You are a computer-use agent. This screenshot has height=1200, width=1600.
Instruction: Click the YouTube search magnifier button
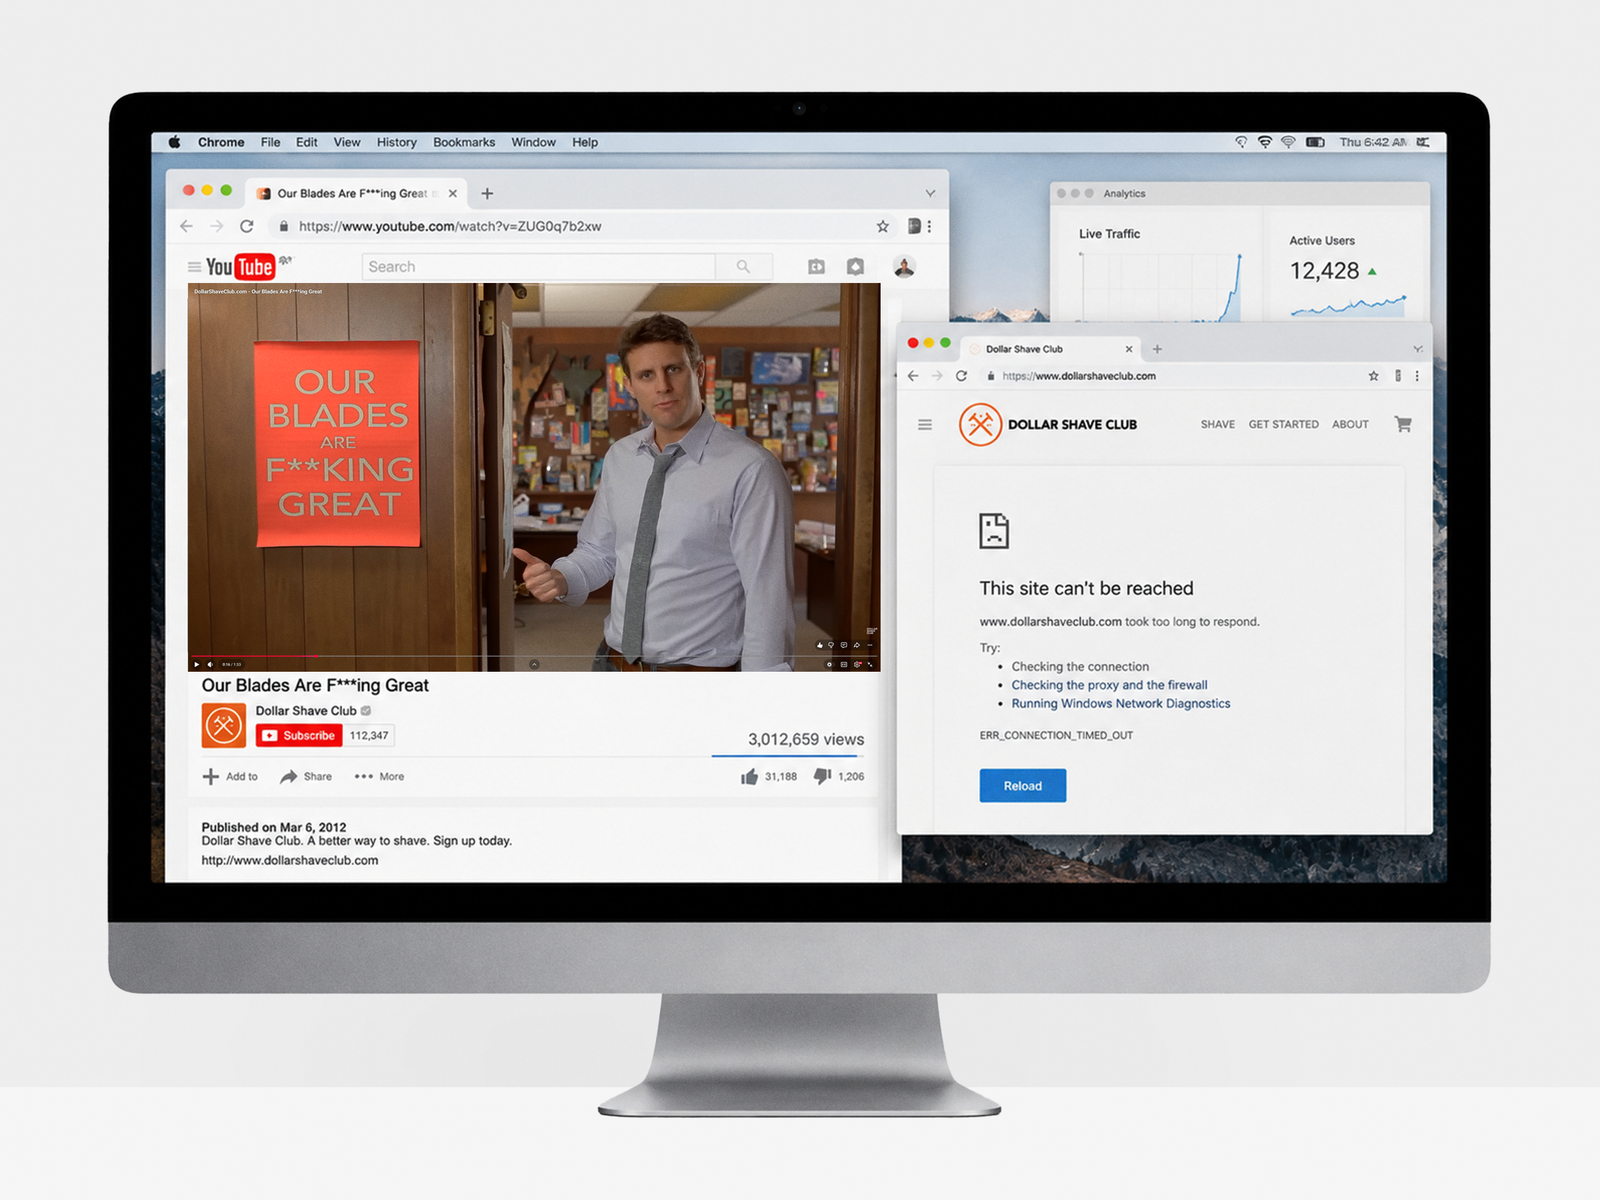[x=743, y=267]
